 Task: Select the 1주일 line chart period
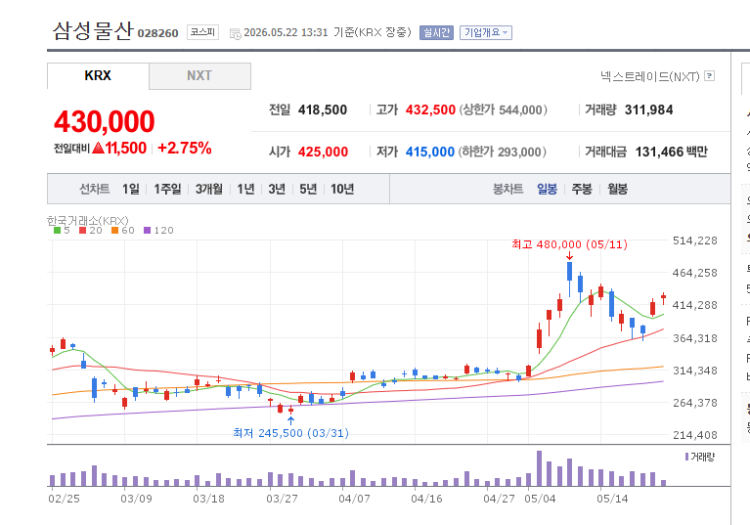click(x=167, y=189)
